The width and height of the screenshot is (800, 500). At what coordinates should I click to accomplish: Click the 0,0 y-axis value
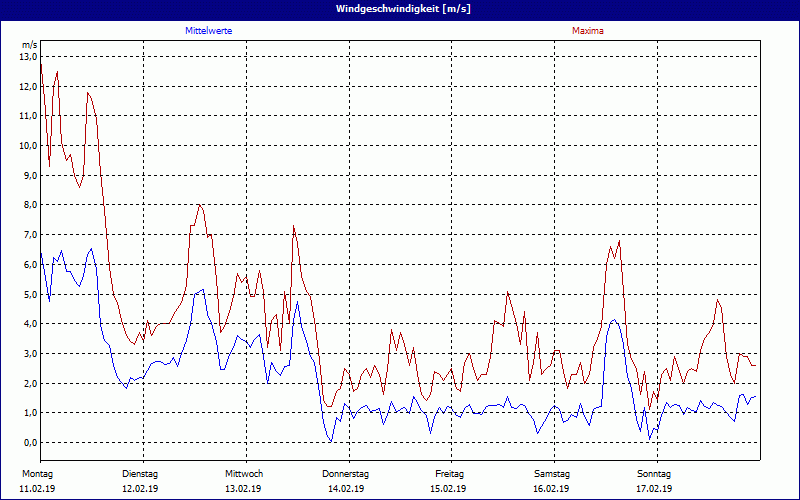pyautogui.click(x=28, y=443)
